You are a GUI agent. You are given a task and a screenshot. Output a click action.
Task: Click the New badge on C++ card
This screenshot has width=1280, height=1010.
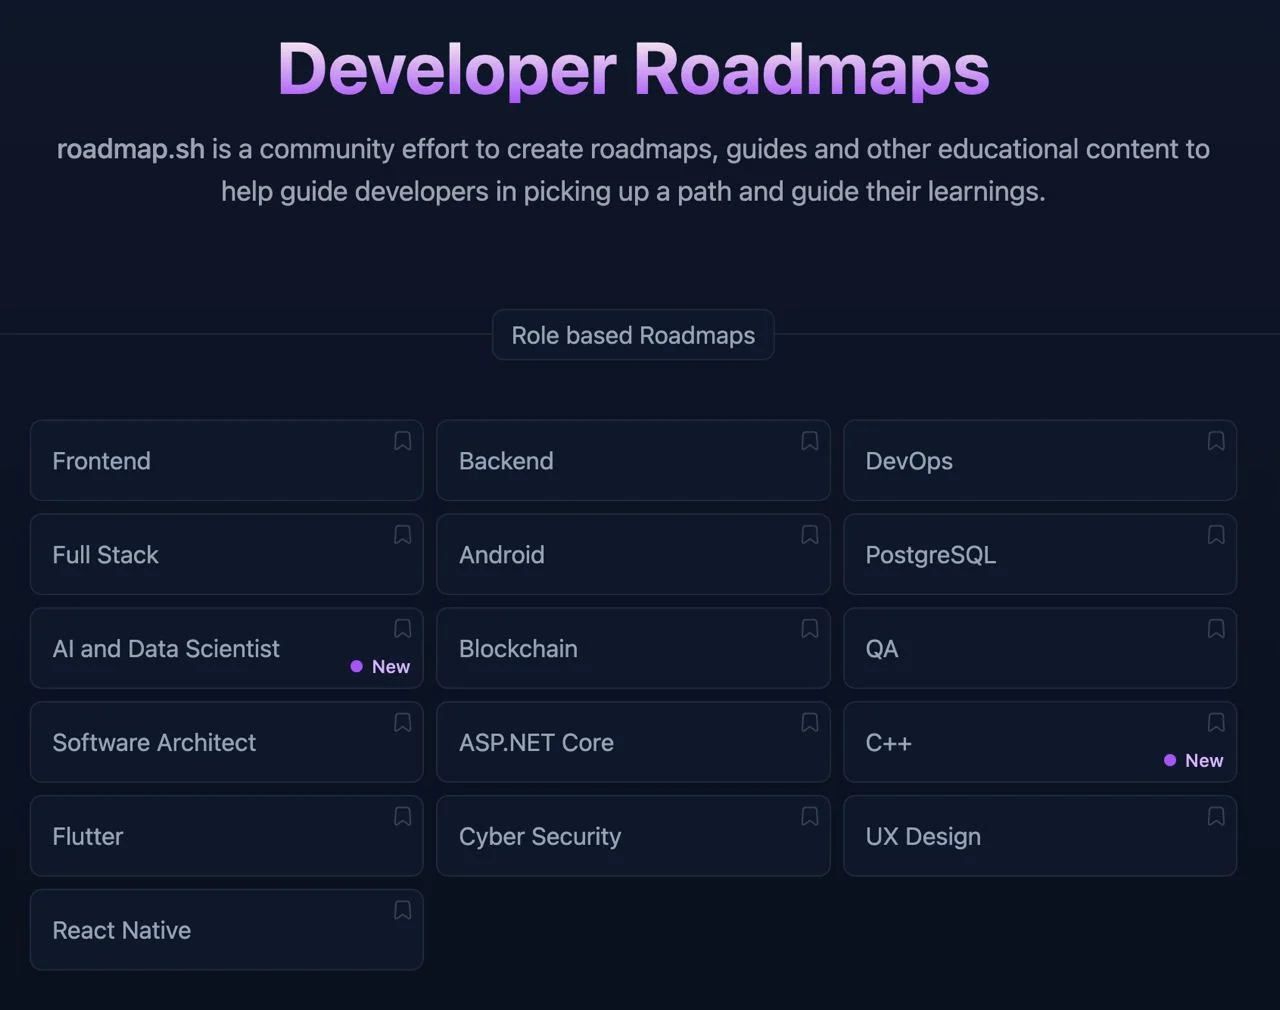[x=1194, y=761]
